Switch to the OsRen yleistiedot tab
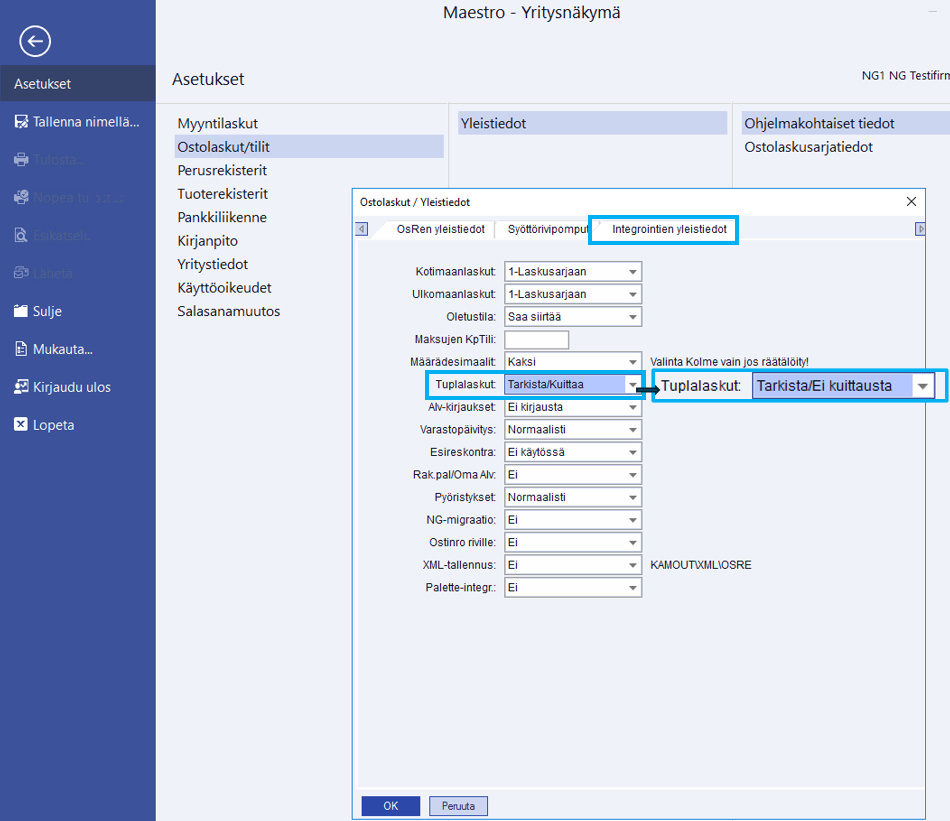This screenshot has width=950, height=821. [440, 229]
